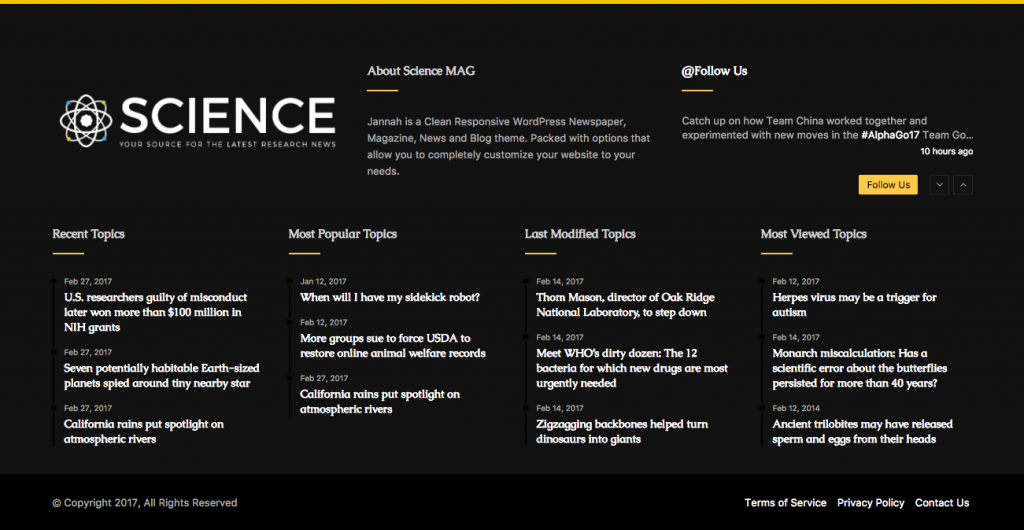Image resolution: width=1024 pixels, height=530 pixels.
Task: Click the Science atom logo icon
Action: pyautogui.click(x=85, y=120)
